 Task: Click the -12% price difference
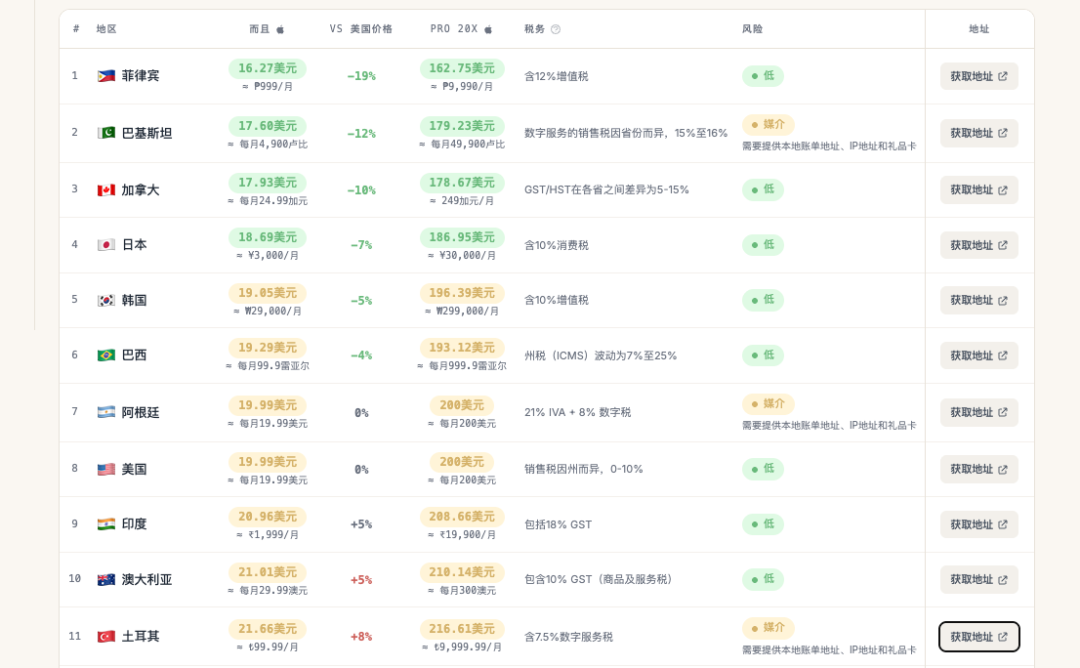(x=361, y=134)
